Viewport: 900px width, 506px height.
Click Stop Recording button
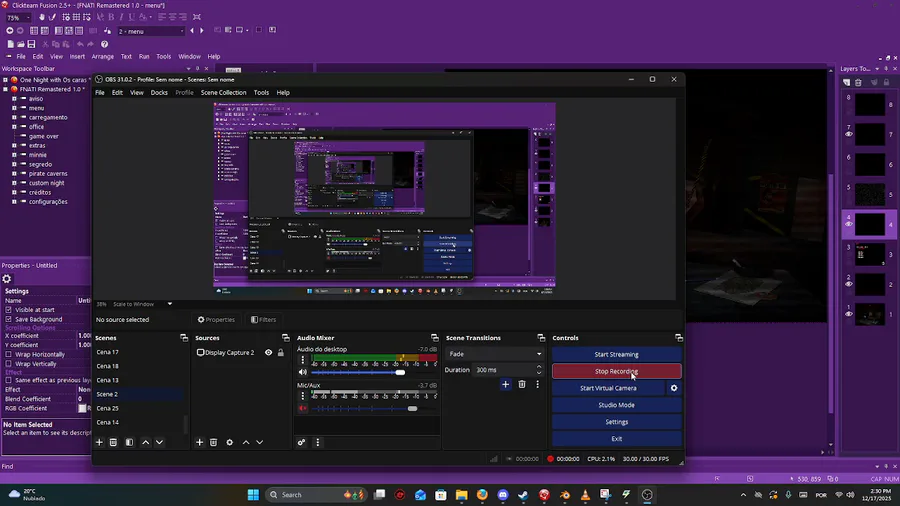[x=616, y=371]
